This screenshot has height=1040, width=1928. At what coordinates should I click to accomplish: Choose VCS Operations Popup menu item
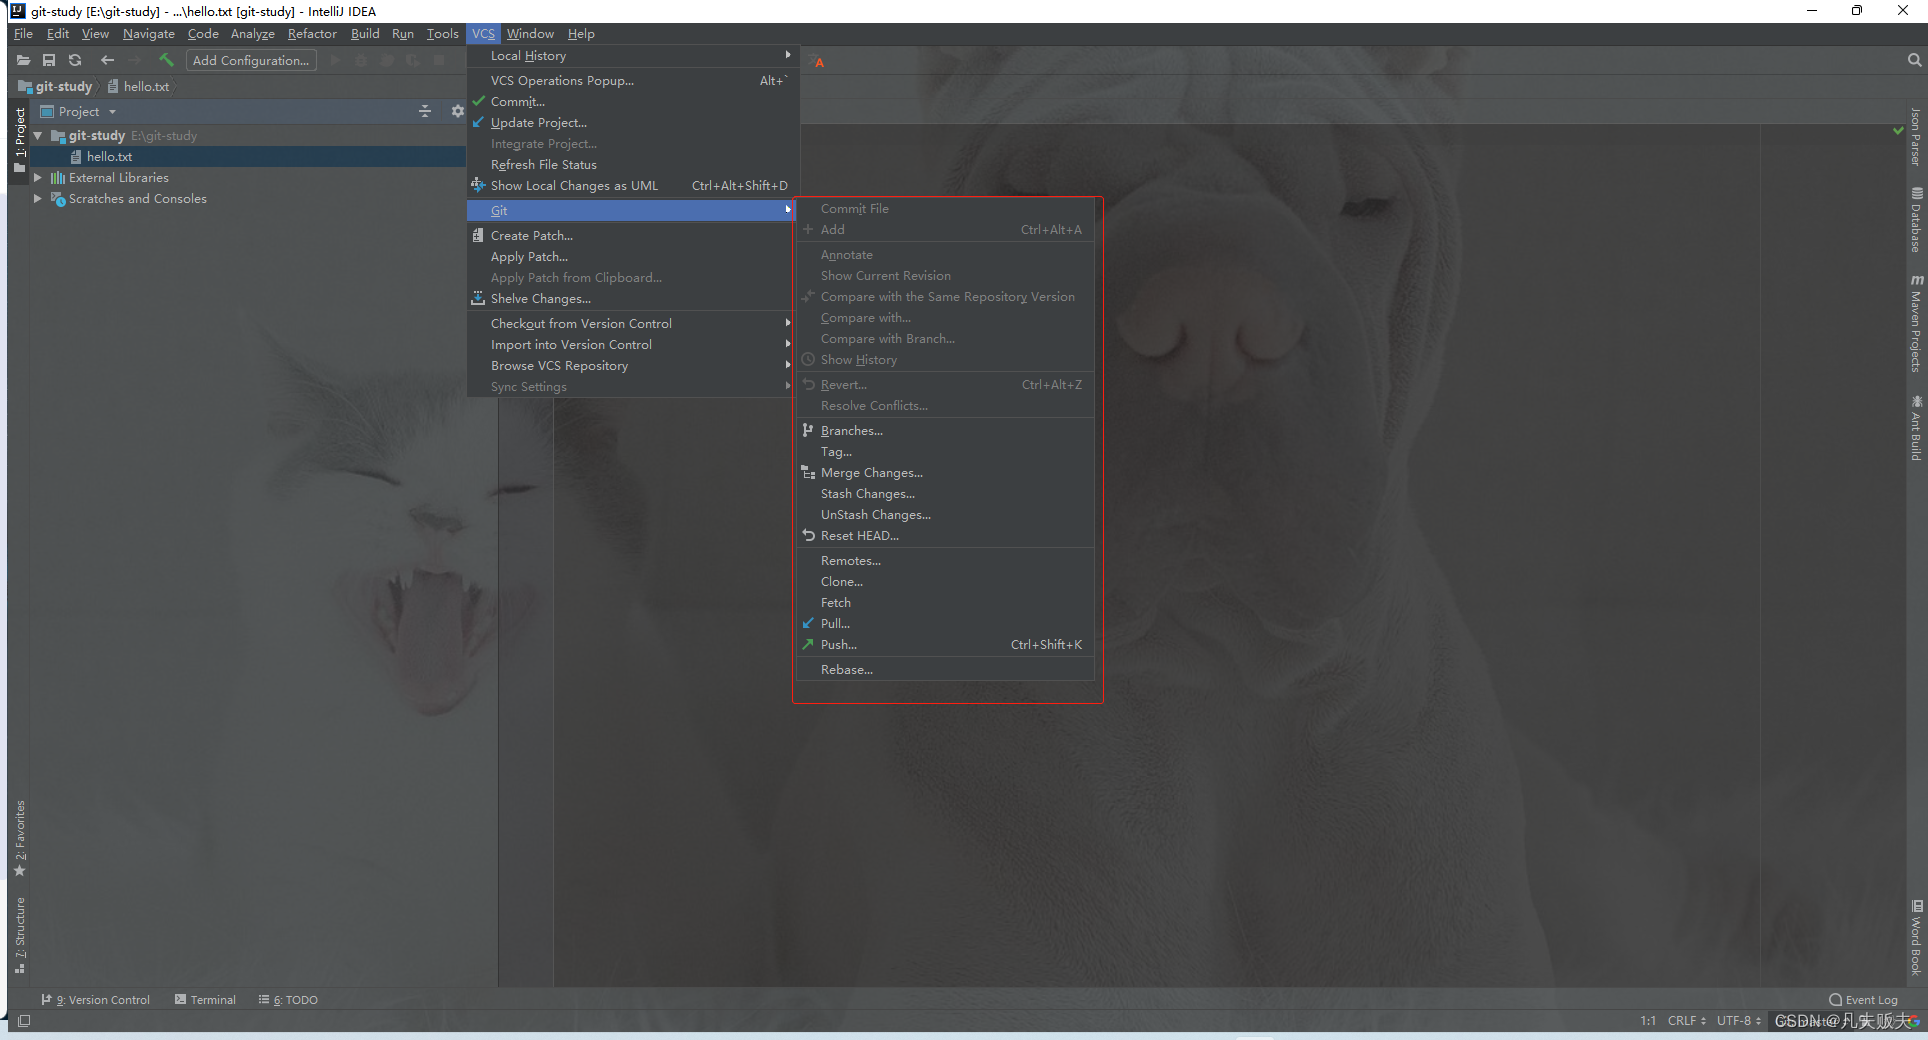[633, 80]
